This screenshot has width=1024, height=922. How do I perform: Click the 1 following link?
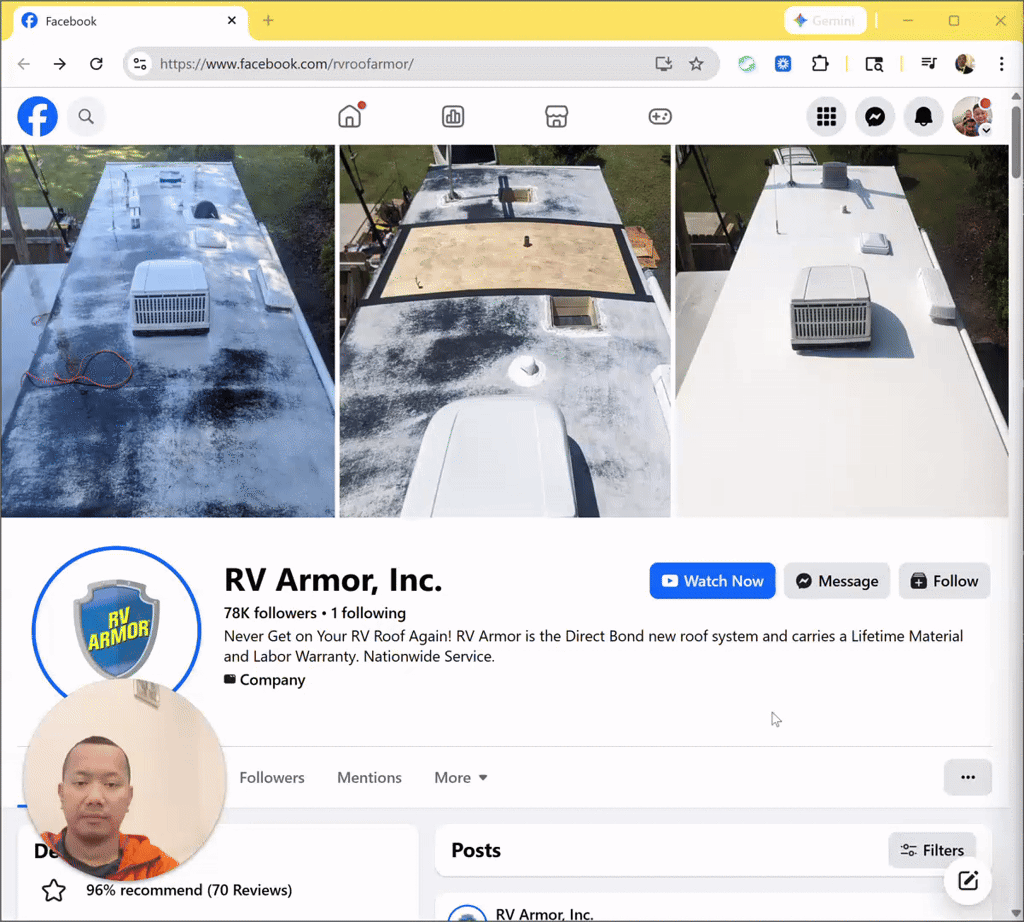[368, 613]
